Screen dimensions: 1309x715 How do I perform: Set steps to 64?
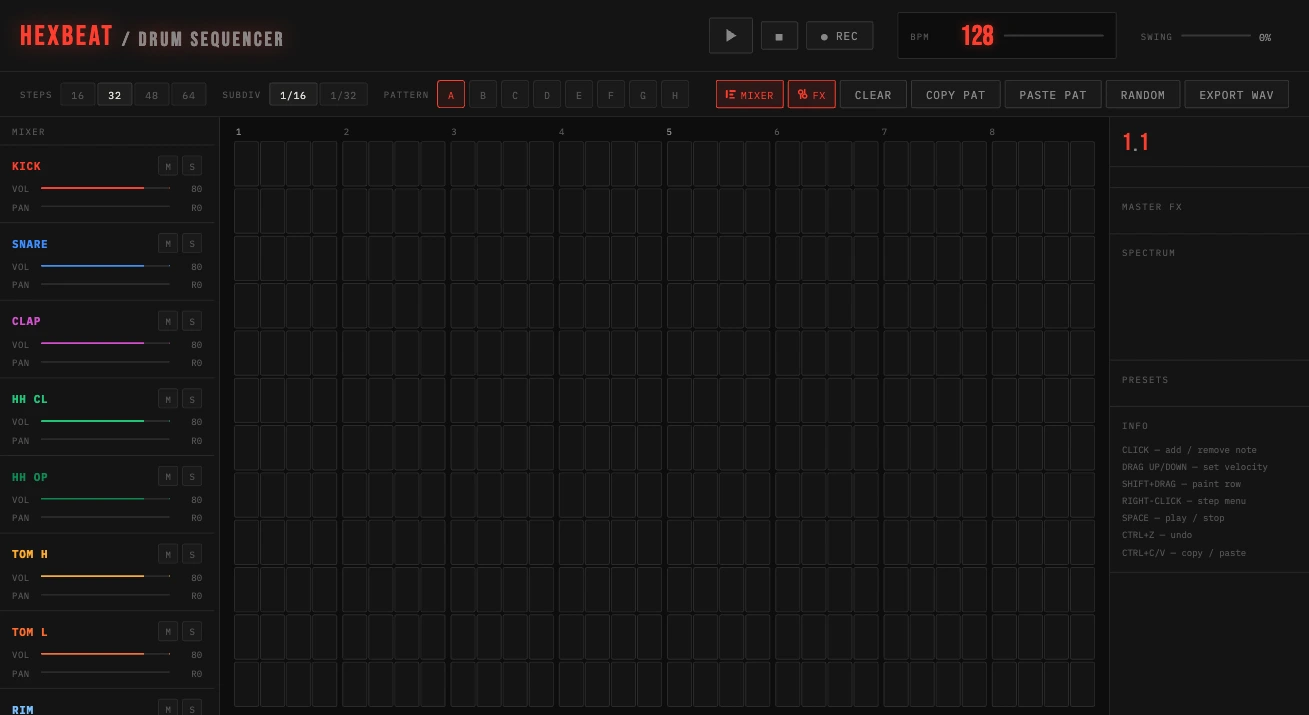pos(188,95)
